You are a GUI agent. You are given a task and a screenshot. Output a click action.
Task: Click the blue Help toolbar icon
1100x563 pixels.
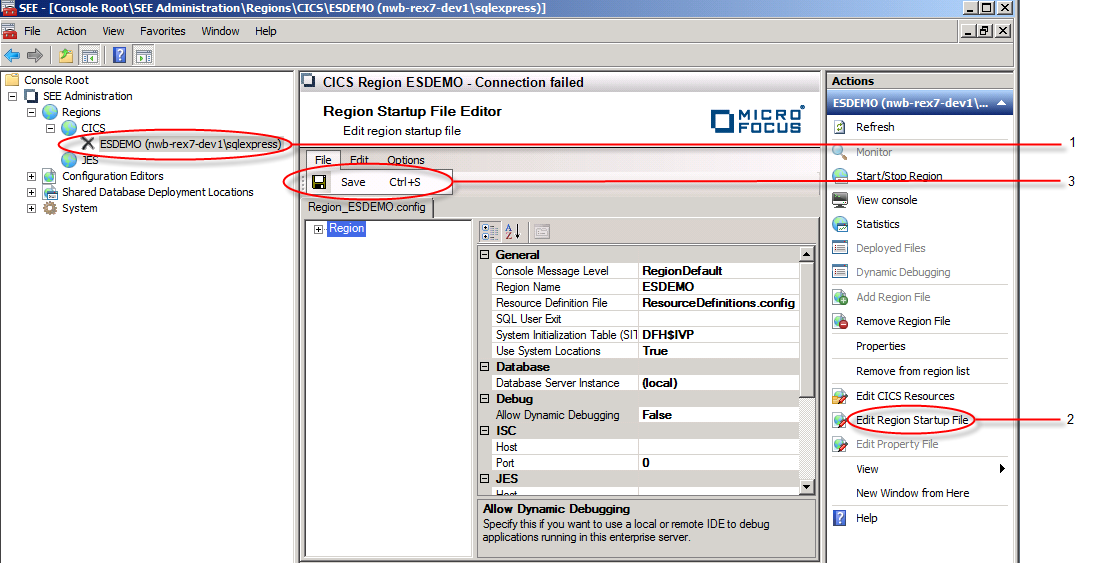(120, 55)
